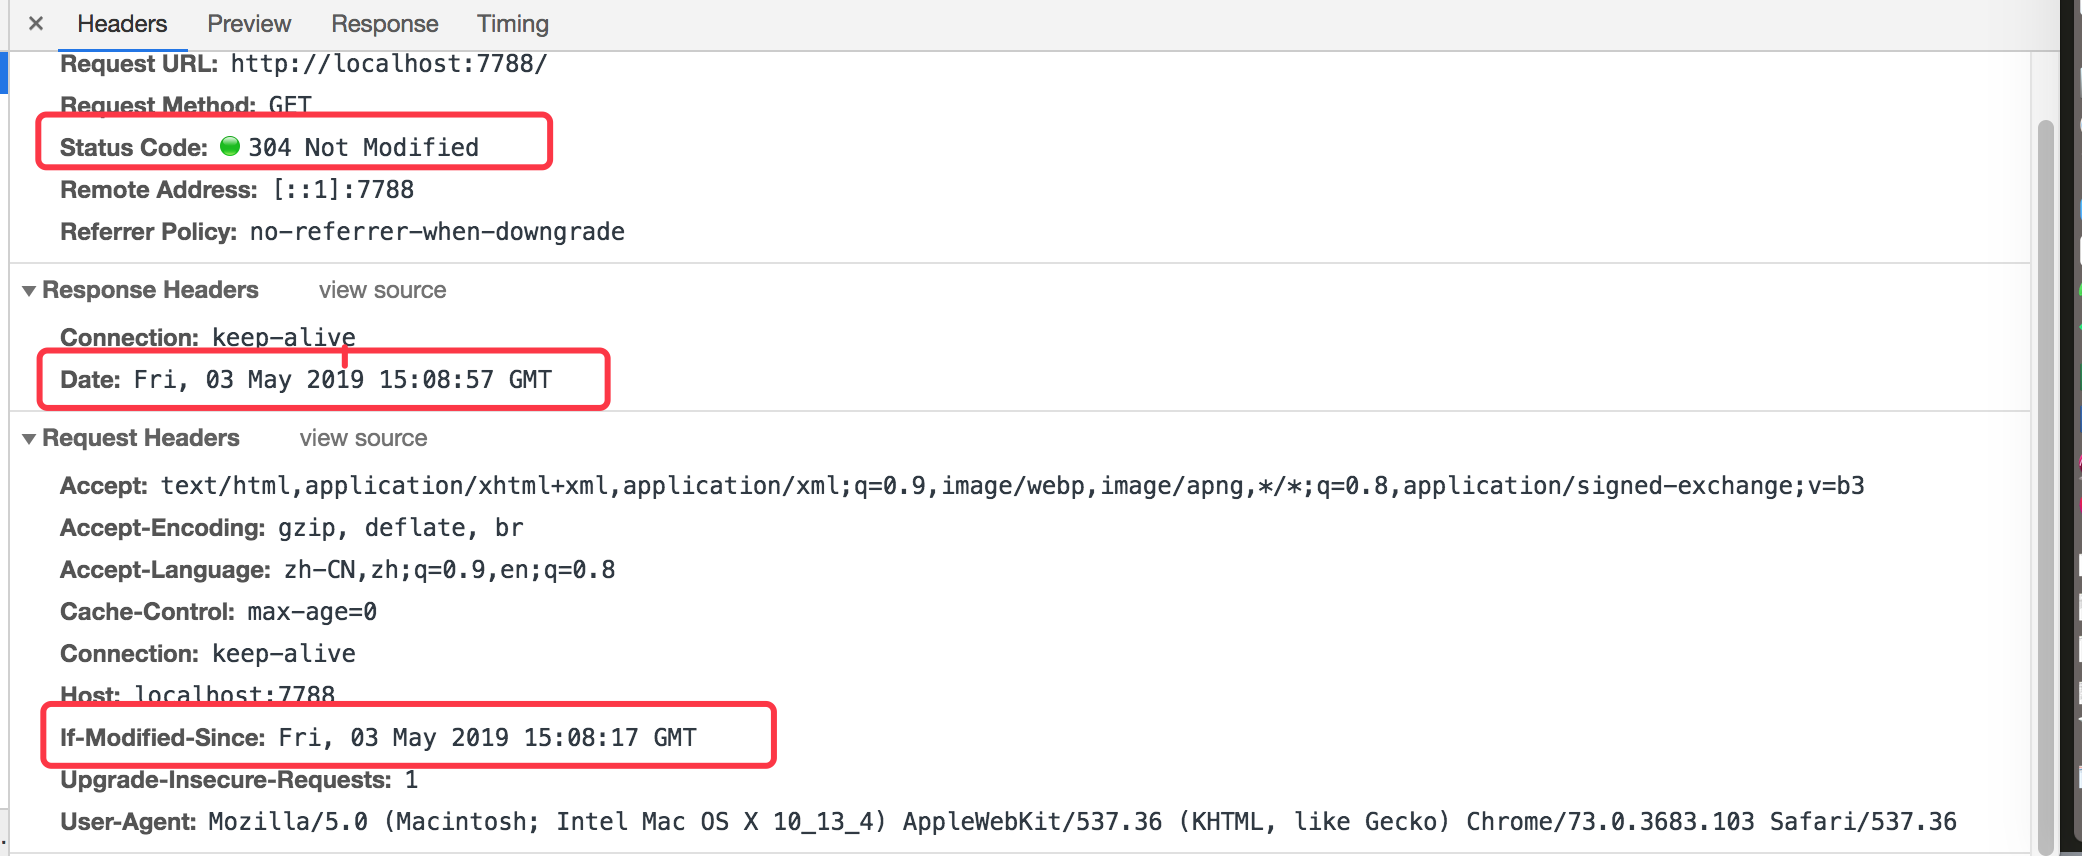Open the Preview tab
The width and height of the screenshot is (2082, 856).
249,23
